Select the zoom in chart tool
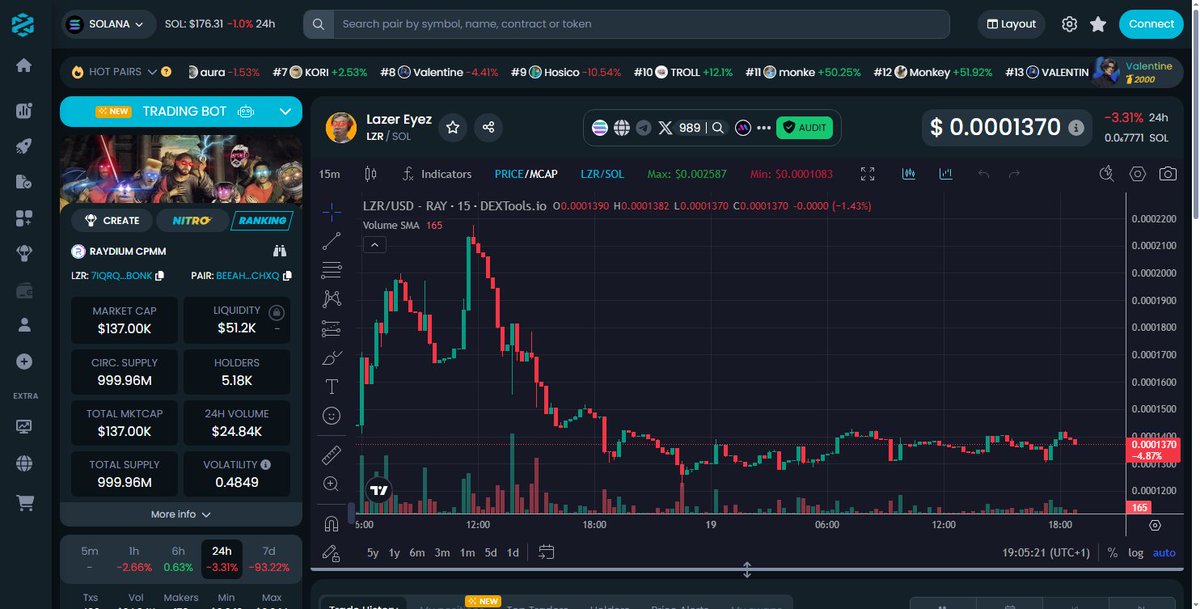The height and width of the screenshot is (609, 1200). click(332, 484)
